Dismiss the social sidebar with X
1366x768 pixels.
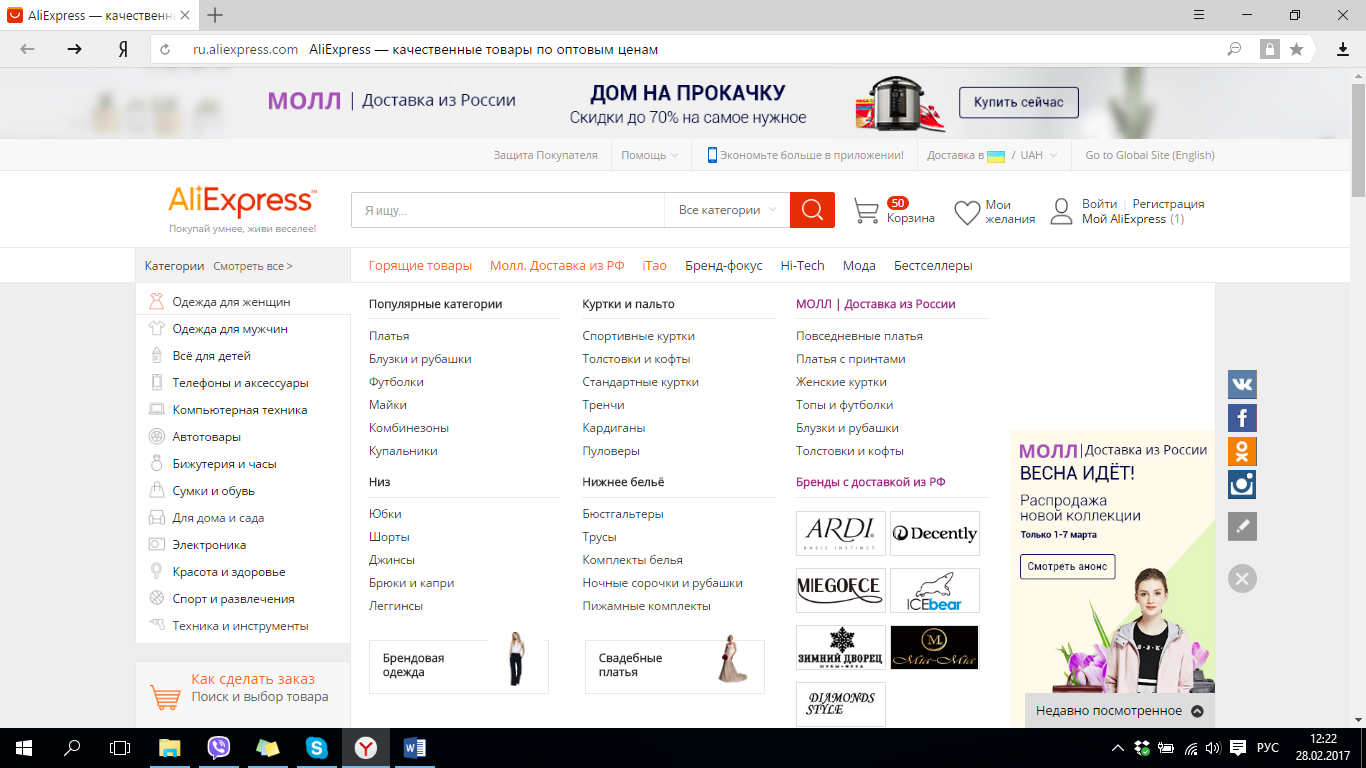pos(1242,578)
